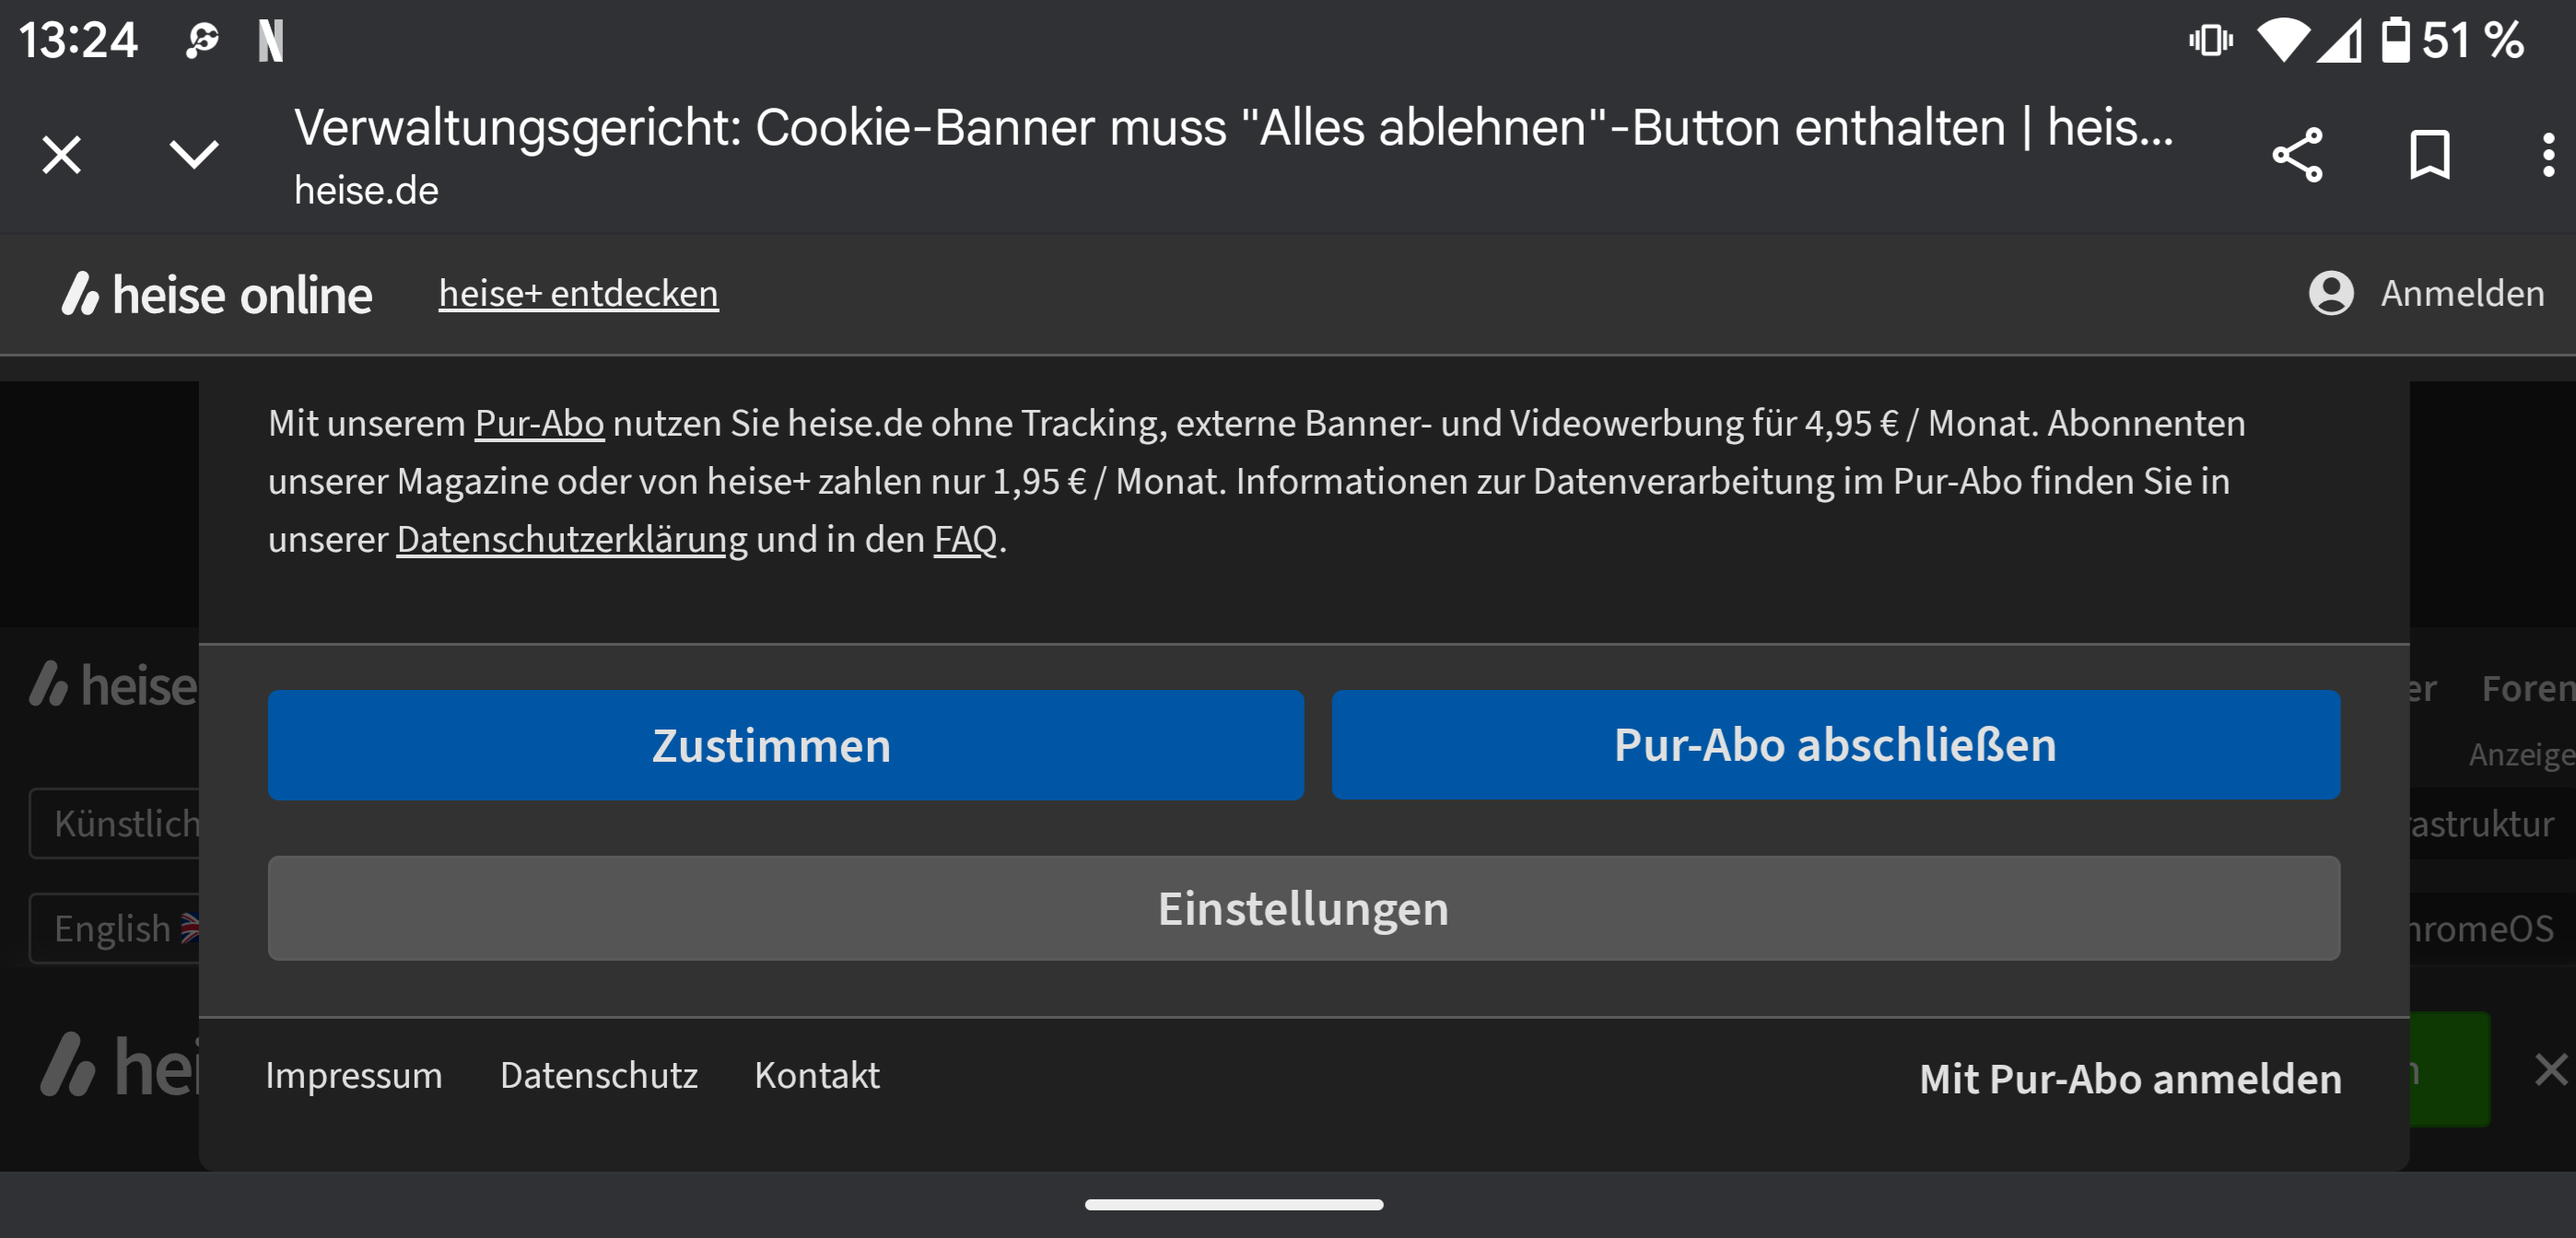Select Kontakt in banner footer

pyautogui.click(x=816, y=1075)
